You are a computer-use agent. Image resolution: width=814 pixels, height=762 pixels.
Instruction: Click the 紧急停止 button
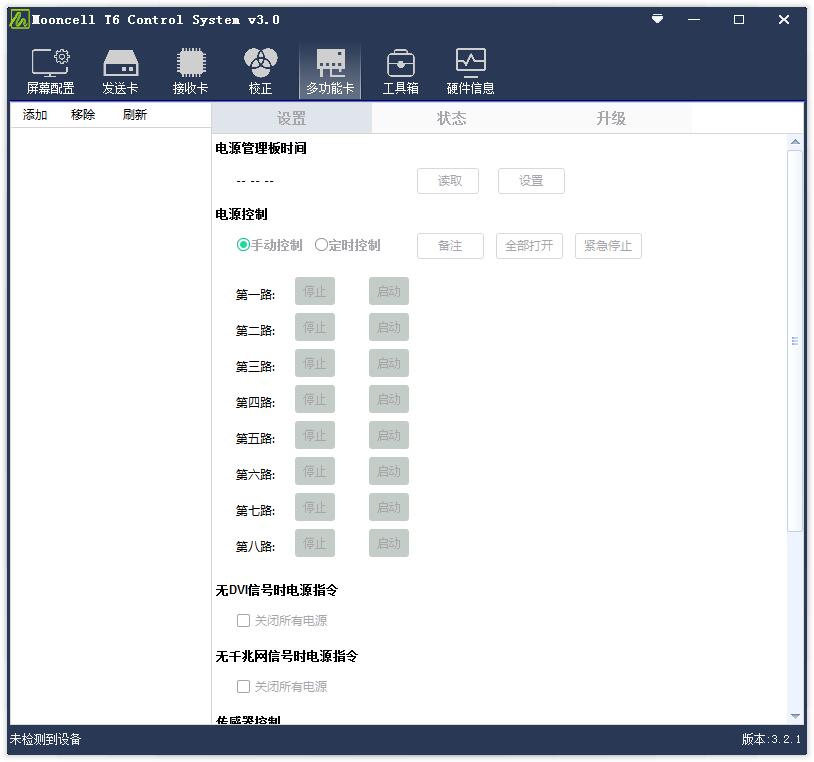(x=608, y=246)
